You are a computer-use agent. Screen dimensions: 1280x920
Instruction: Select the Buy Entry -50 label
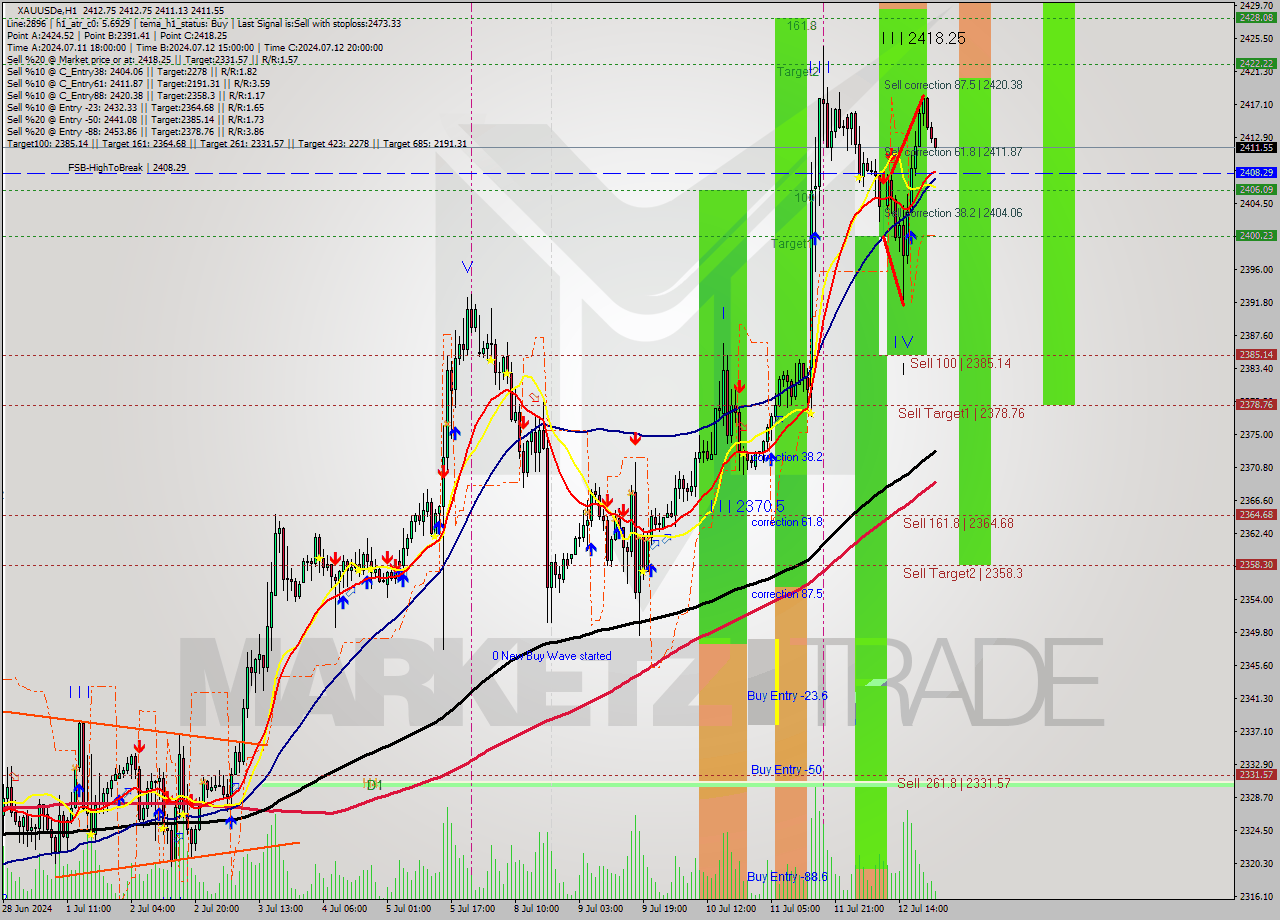point(786,770)
